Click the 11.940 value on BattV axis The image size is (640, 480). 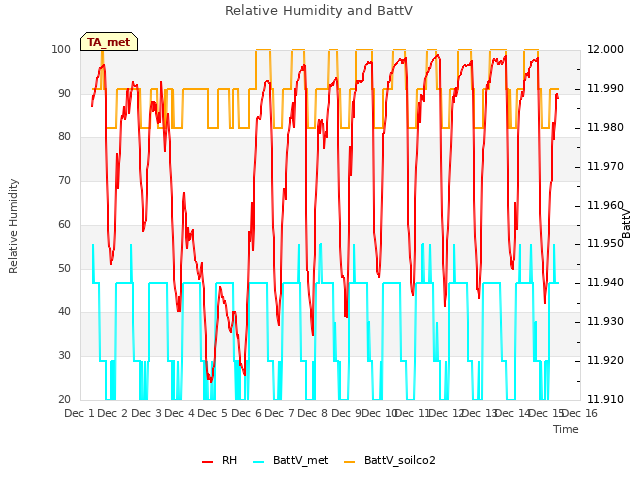(x=605, y=282)
